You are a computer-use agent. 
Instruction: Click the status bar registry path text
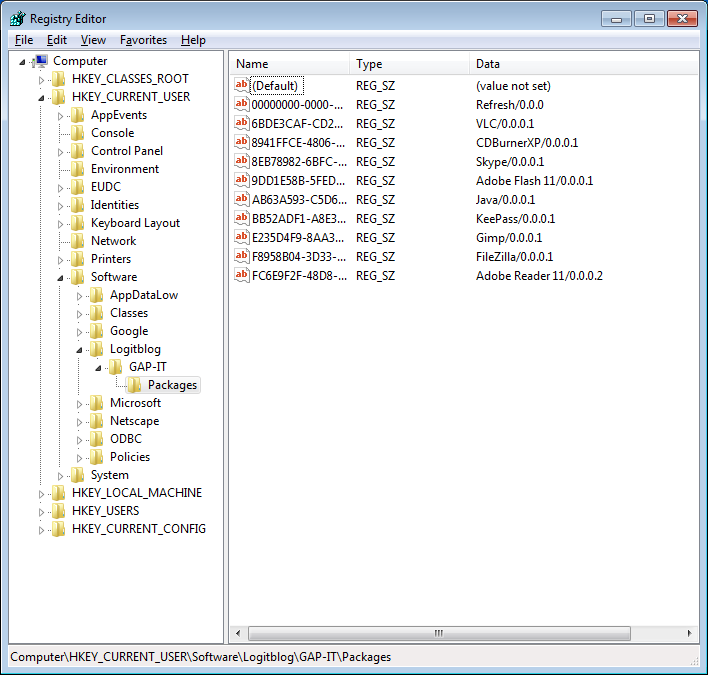(200, 657)
